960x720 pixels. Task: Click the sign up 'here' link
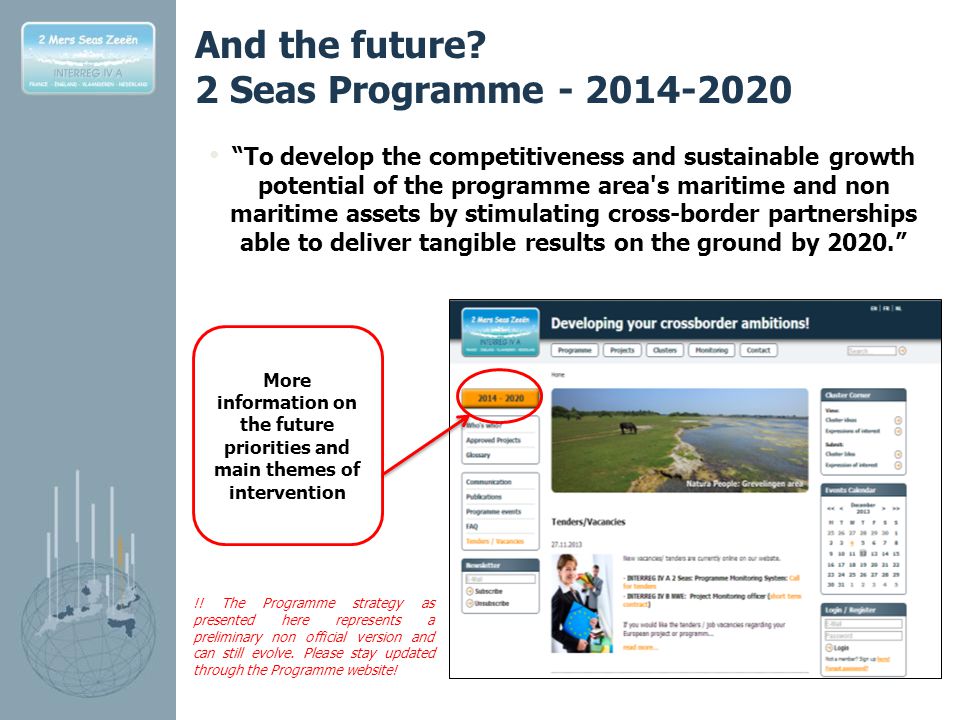click(883, 659)
